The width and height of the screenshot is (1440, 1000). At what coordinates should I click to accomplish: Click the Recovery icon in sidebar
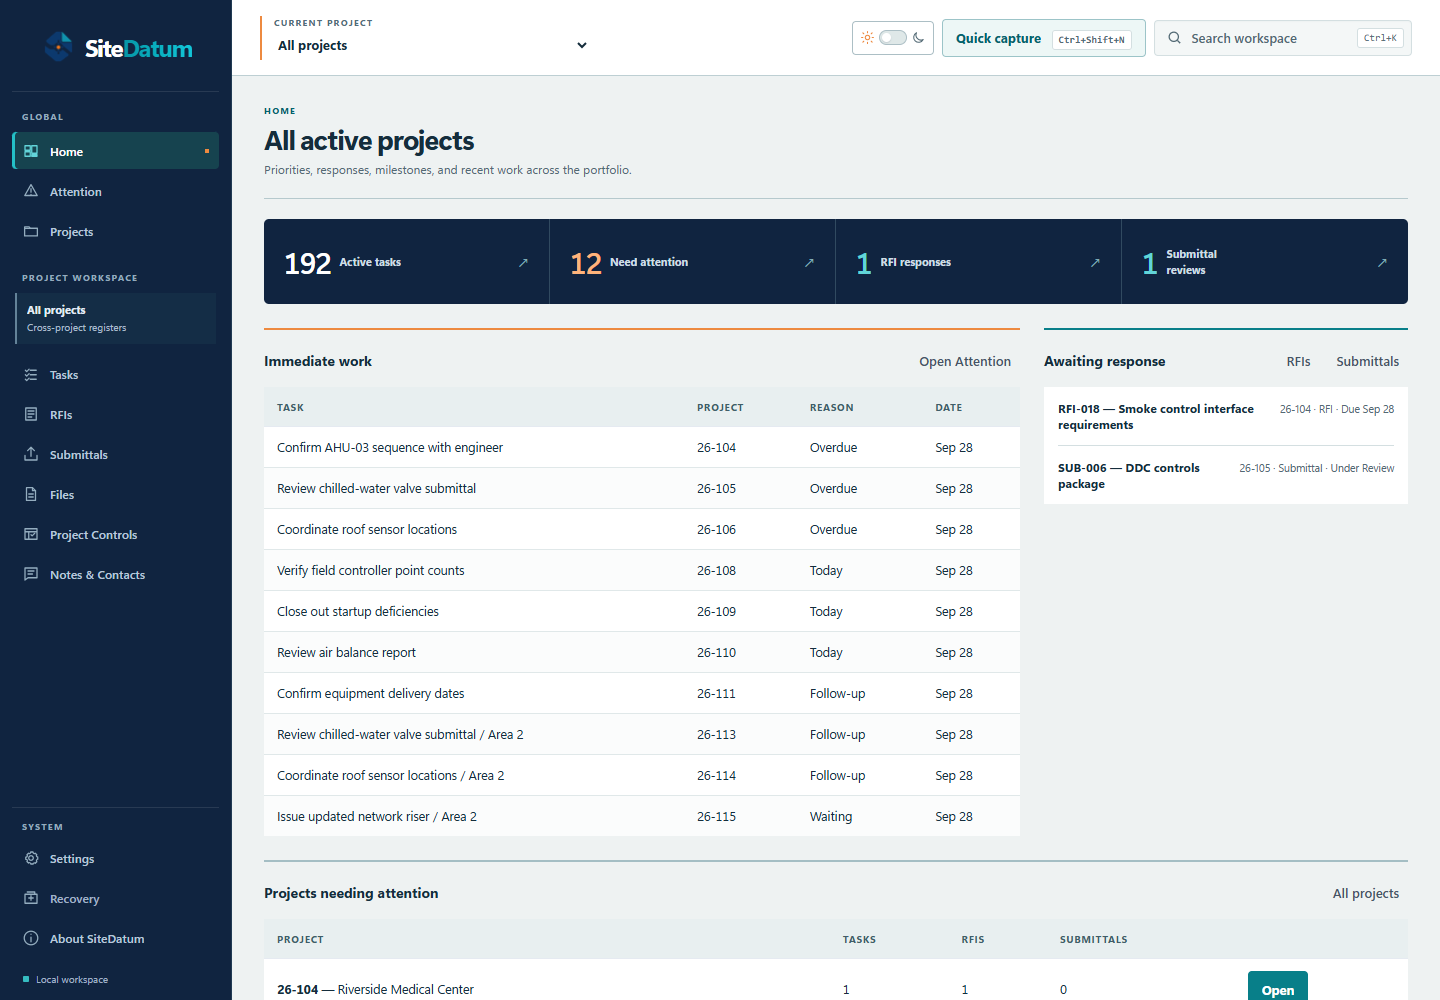pyautogui.click(x=31, y=898)
